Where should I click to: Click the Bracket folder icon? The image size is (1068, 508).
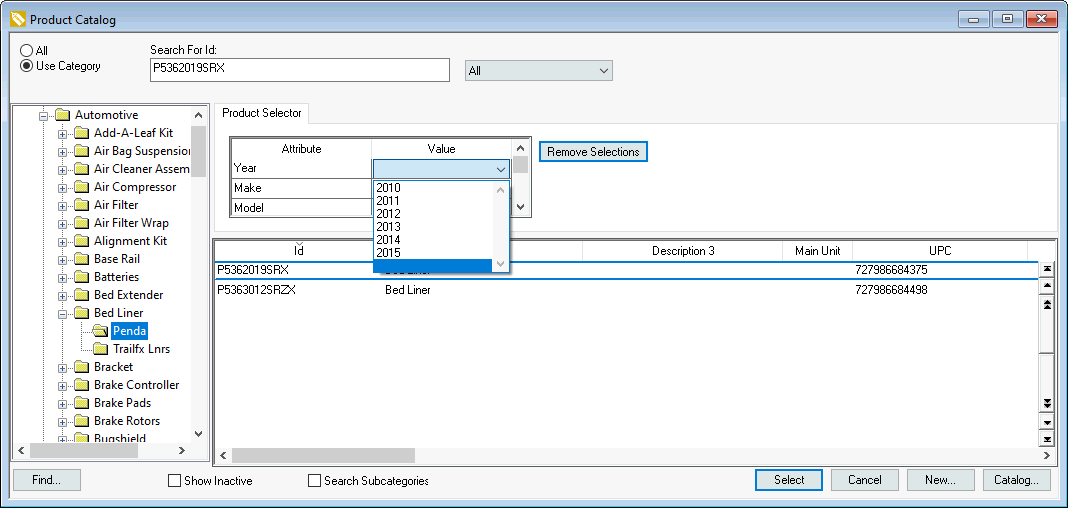tap(82, 367)
